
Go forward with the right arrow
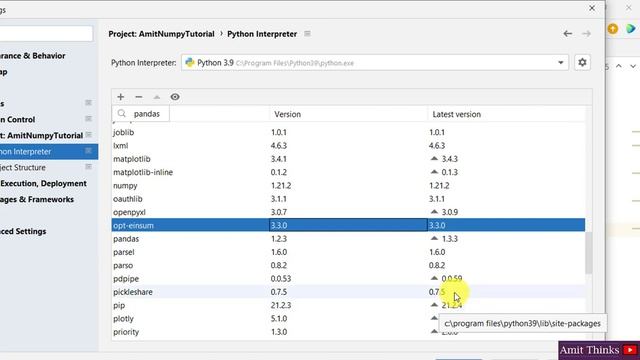tap(586, 33)
